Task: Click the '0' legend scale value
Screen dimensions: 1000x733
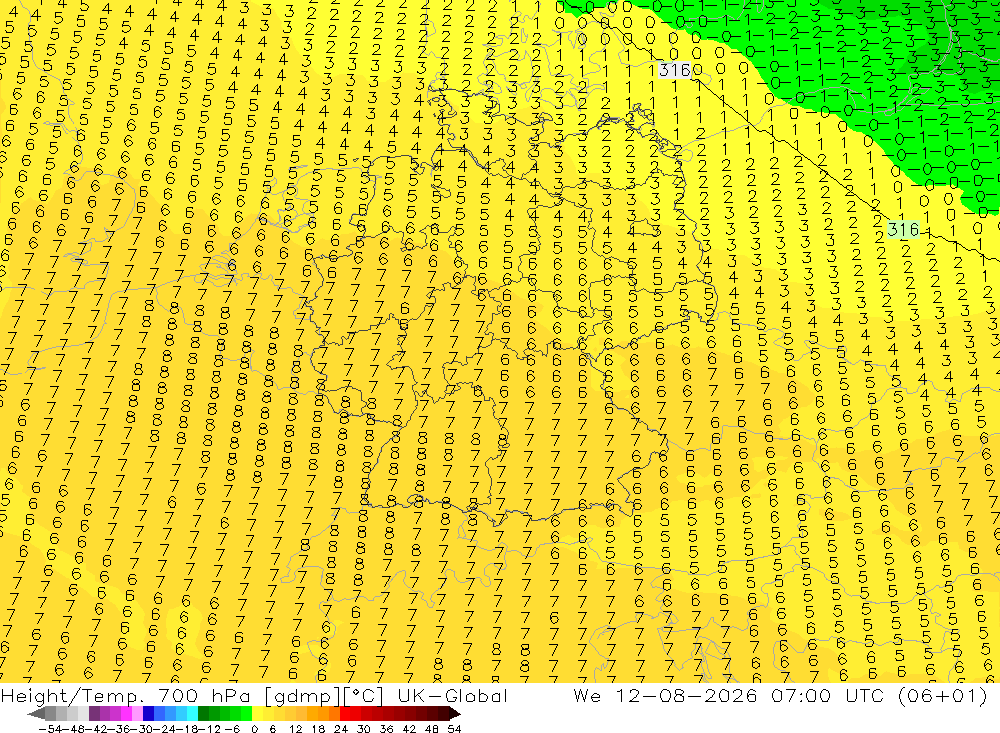Action: click(254, 729)
